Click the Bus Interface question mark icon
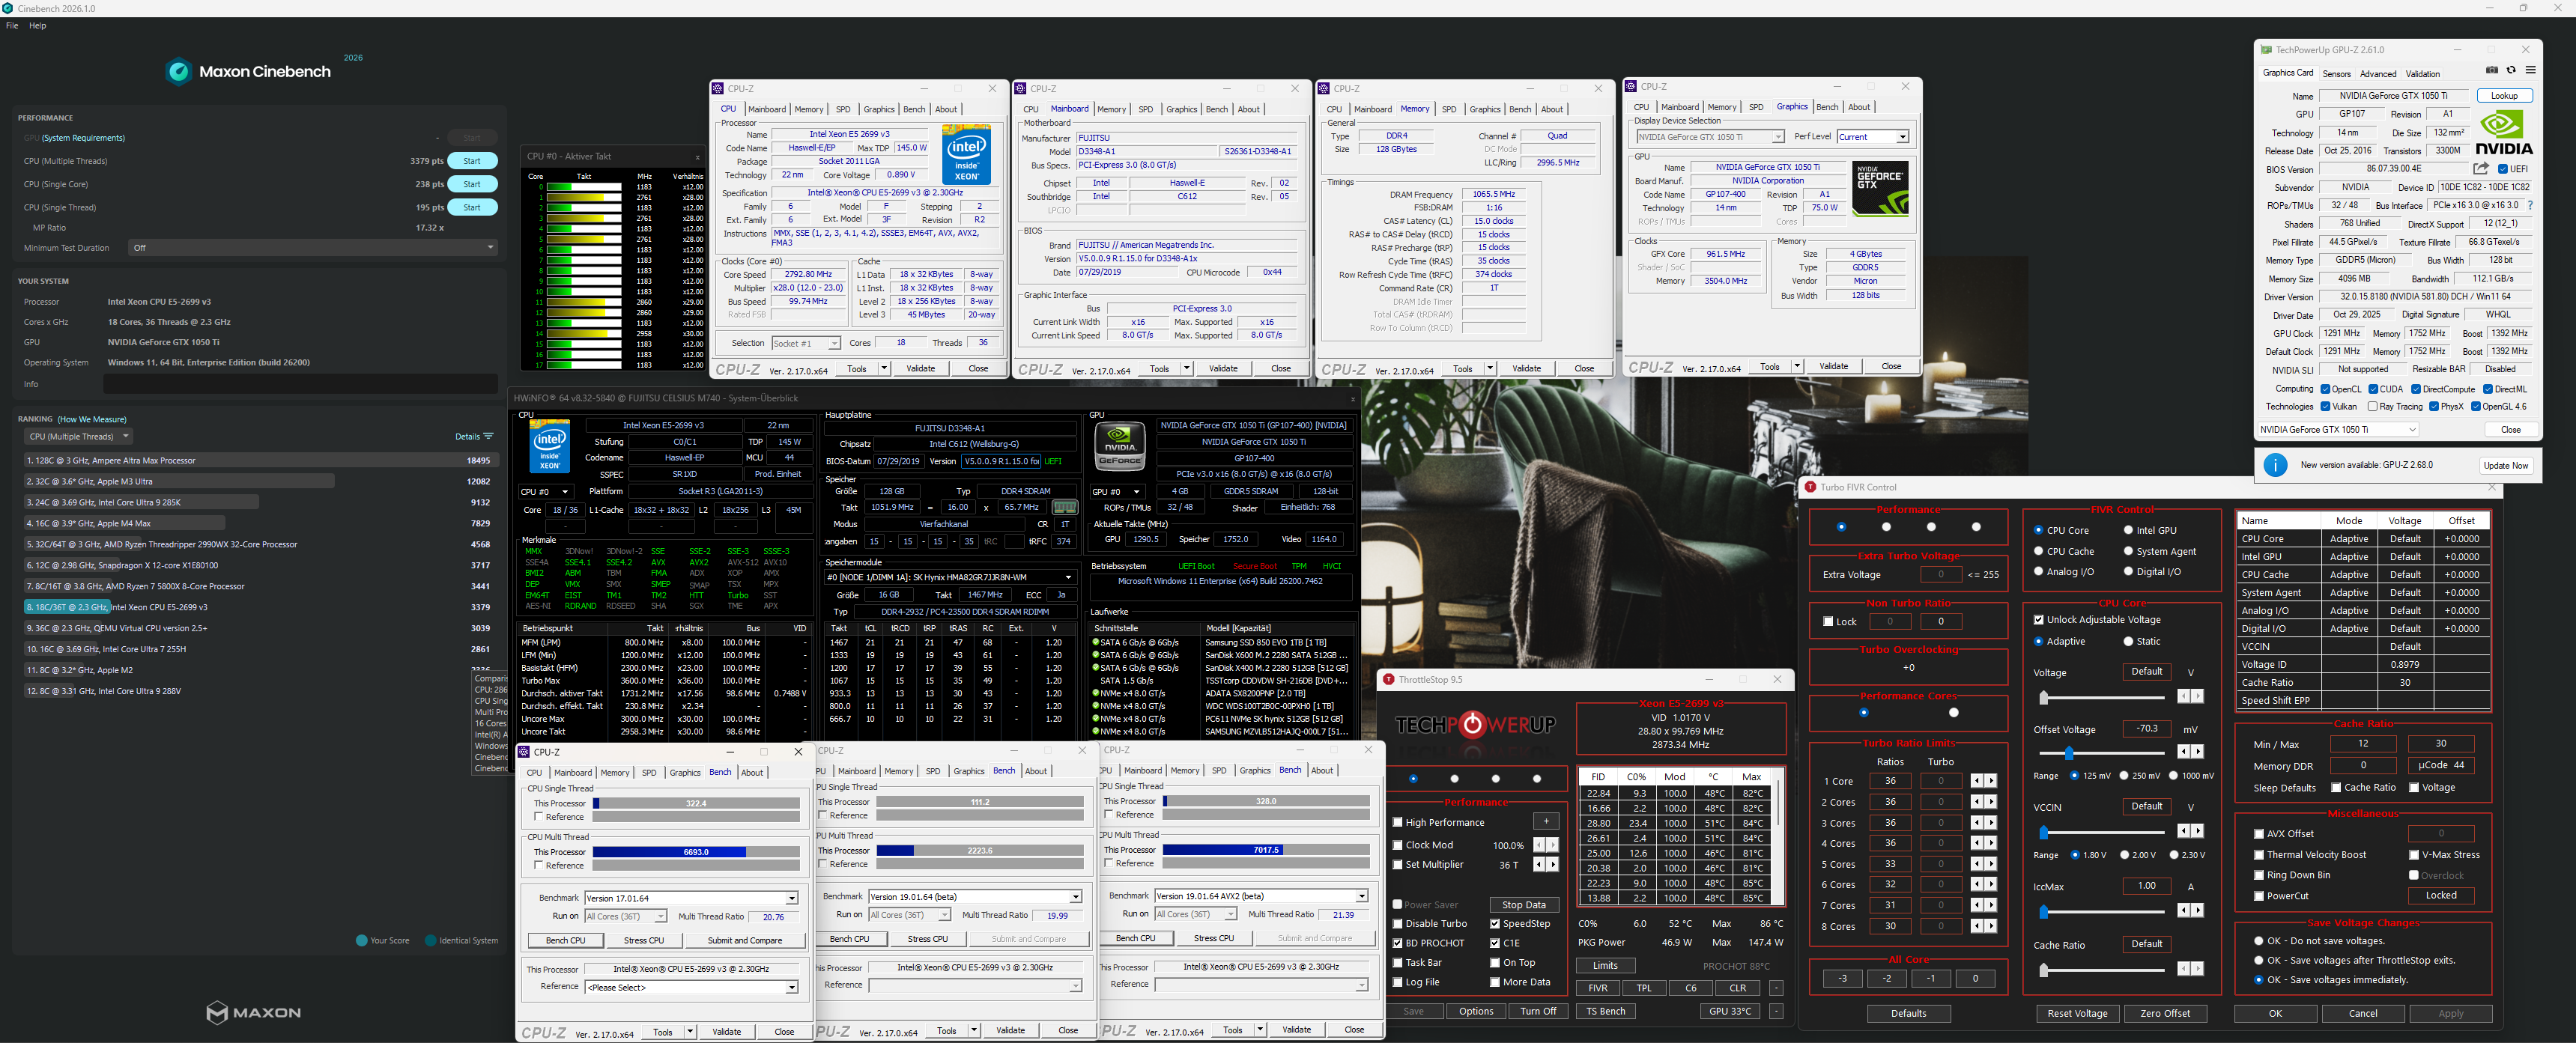Screen dimensions: 2576x1043 click(x=2530, y=205)
